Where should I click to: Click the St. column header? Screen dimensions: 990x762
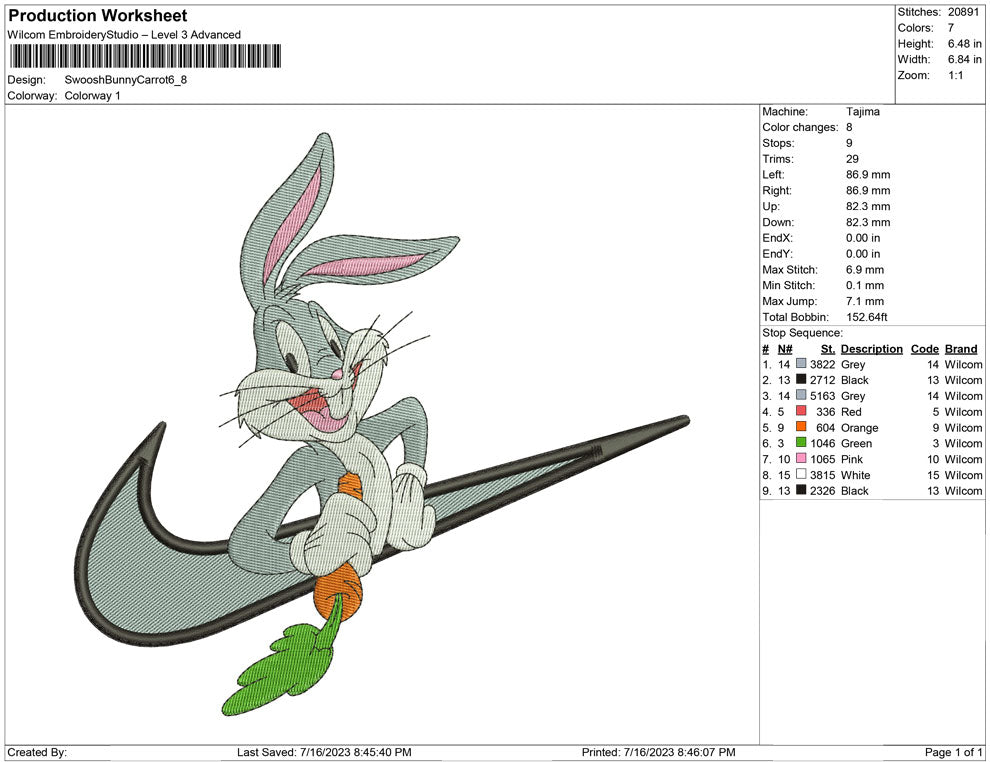coord(827,349)
